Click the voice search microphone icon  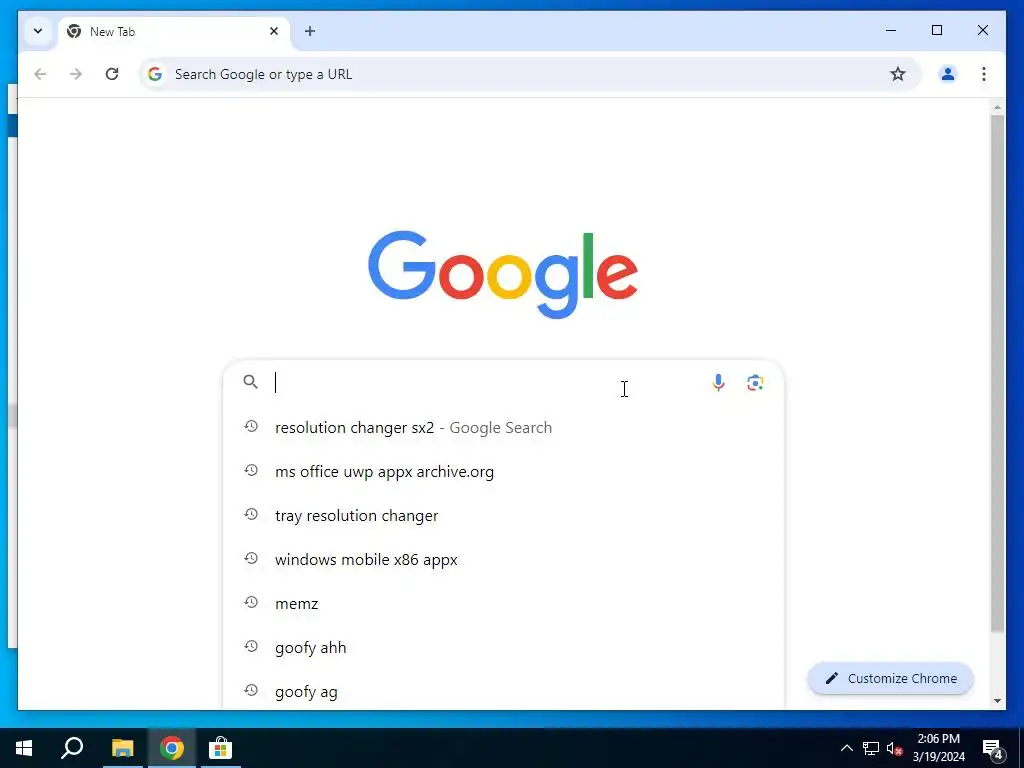718,383
